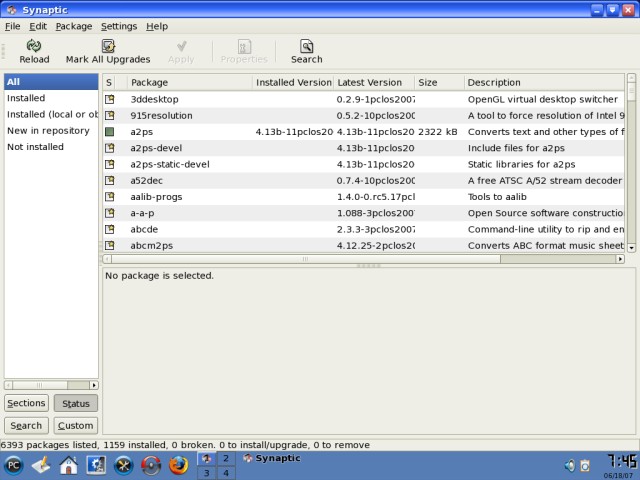Open the Package menu
This screenshot has height=480, width=640.
(x=73, y=26)
